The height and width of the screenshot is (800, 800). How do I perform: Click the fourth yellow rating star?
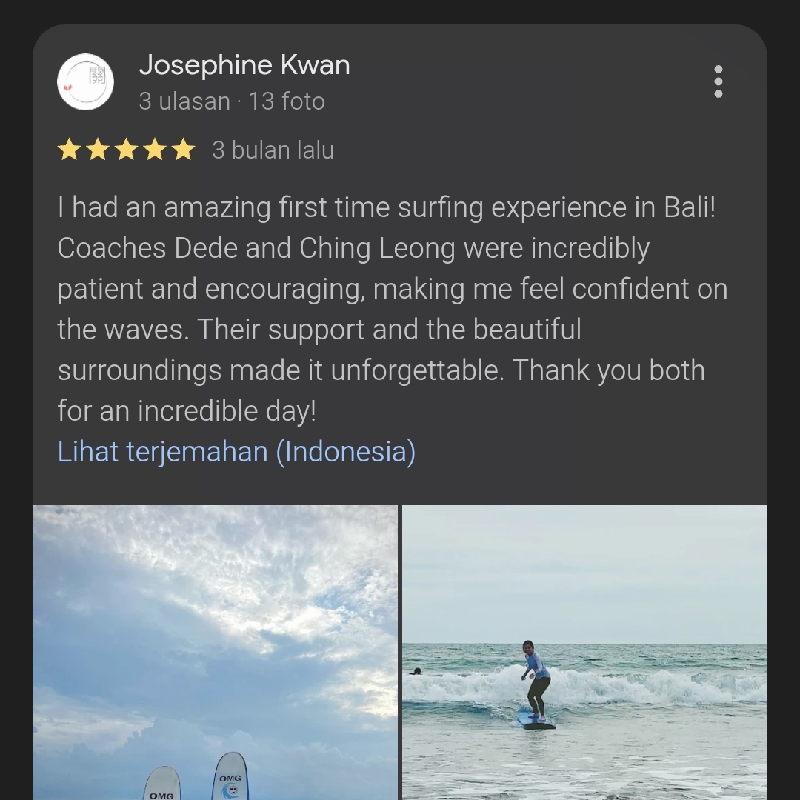(155, 150)
